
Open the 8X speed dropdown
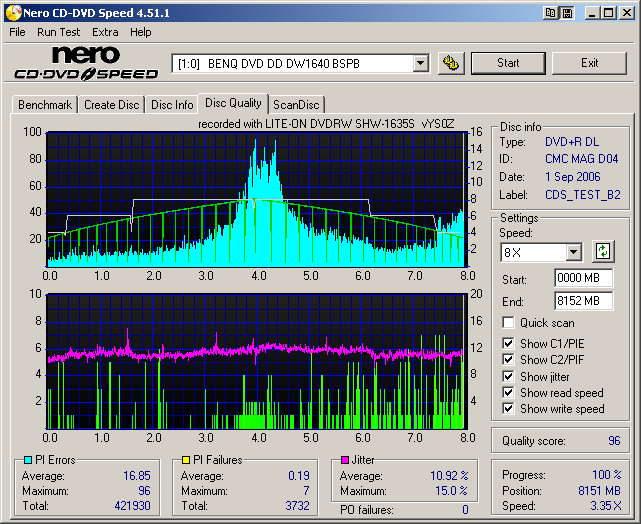click(x=574, y=252)
